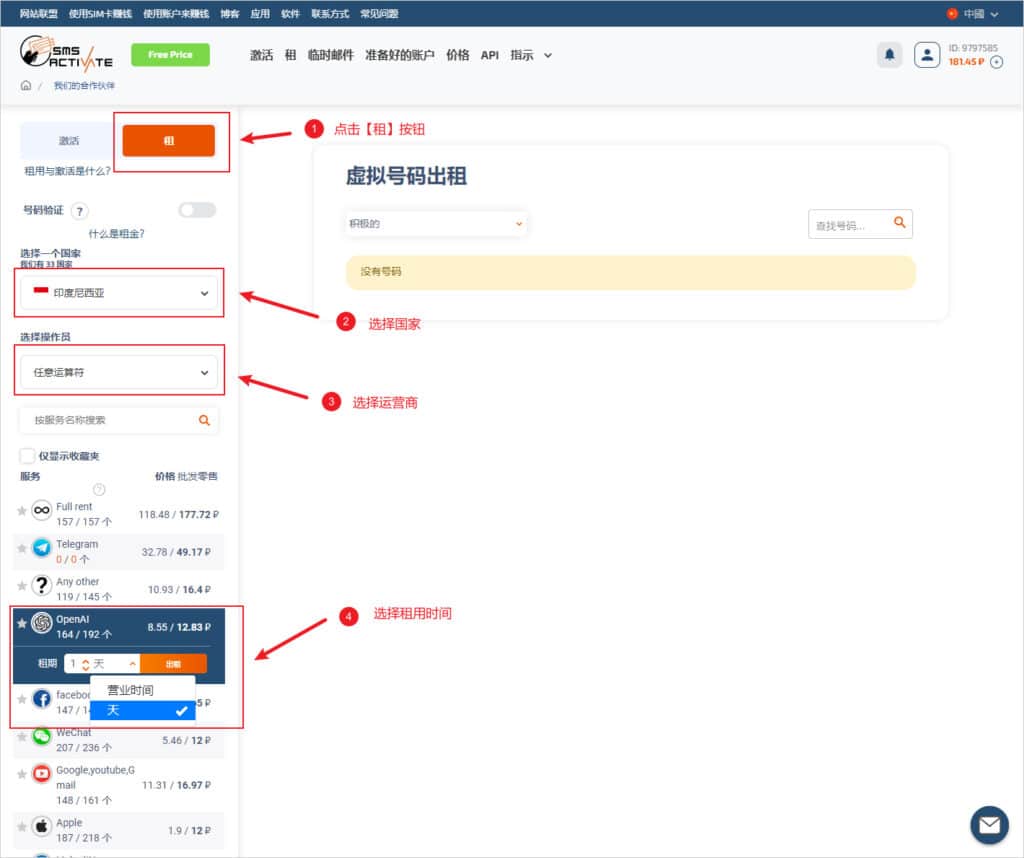Open the 天 rental unit dropdown
Viewport: 1024px width, 858px height.
point(116,664)
